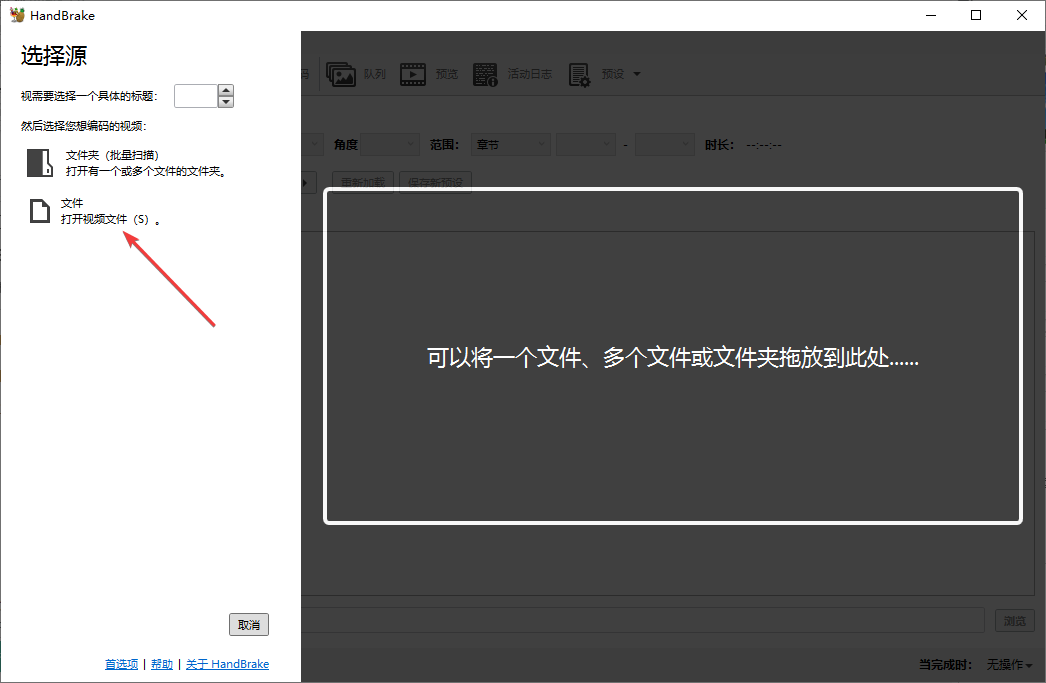Open 首选项 preferences link
Image resolution: width=1046 pixels, height=683 pixels.
pos(121,663)
